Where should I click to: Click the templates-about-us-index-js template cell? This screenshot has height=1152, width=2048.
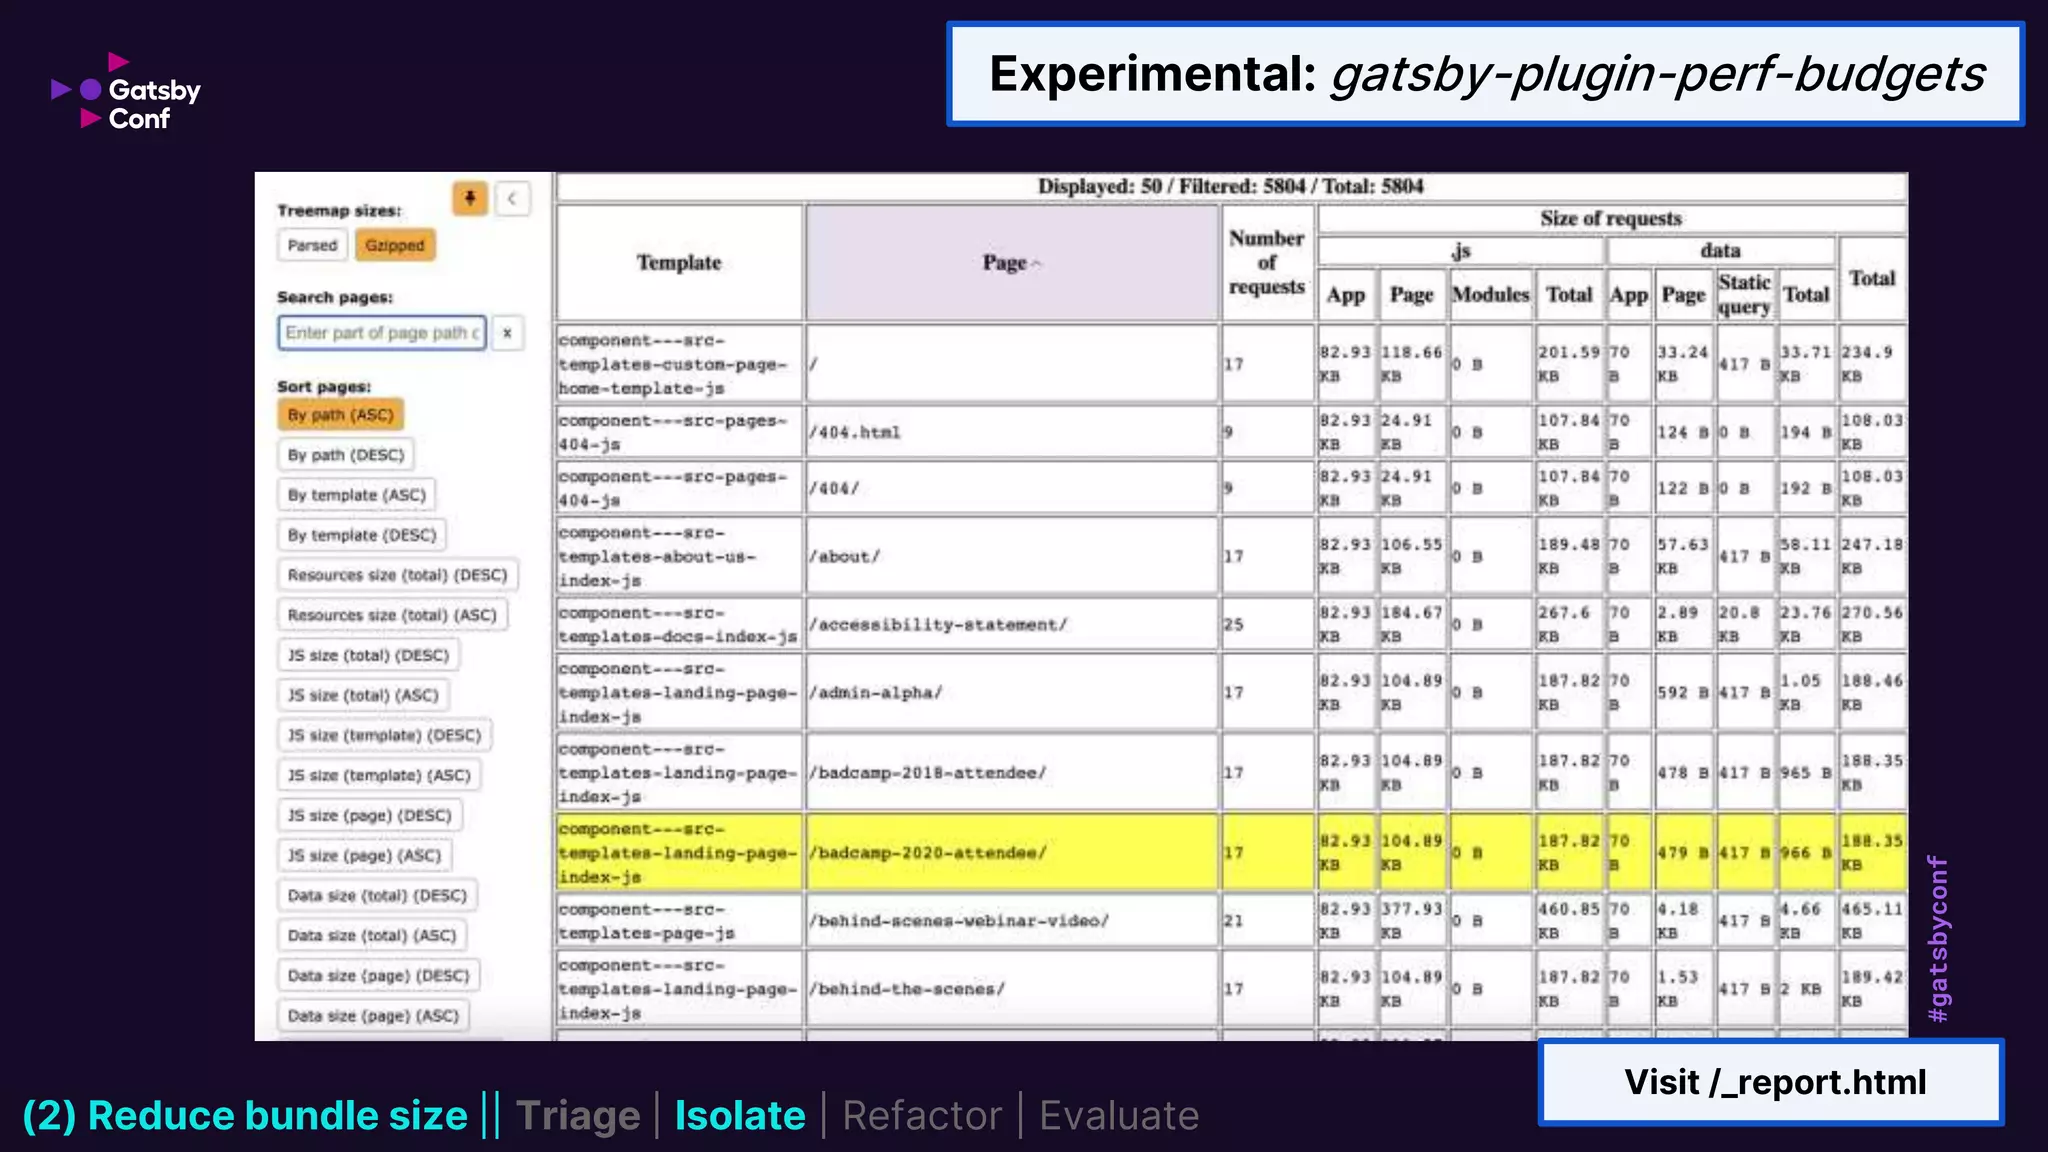tap(679, 557)
